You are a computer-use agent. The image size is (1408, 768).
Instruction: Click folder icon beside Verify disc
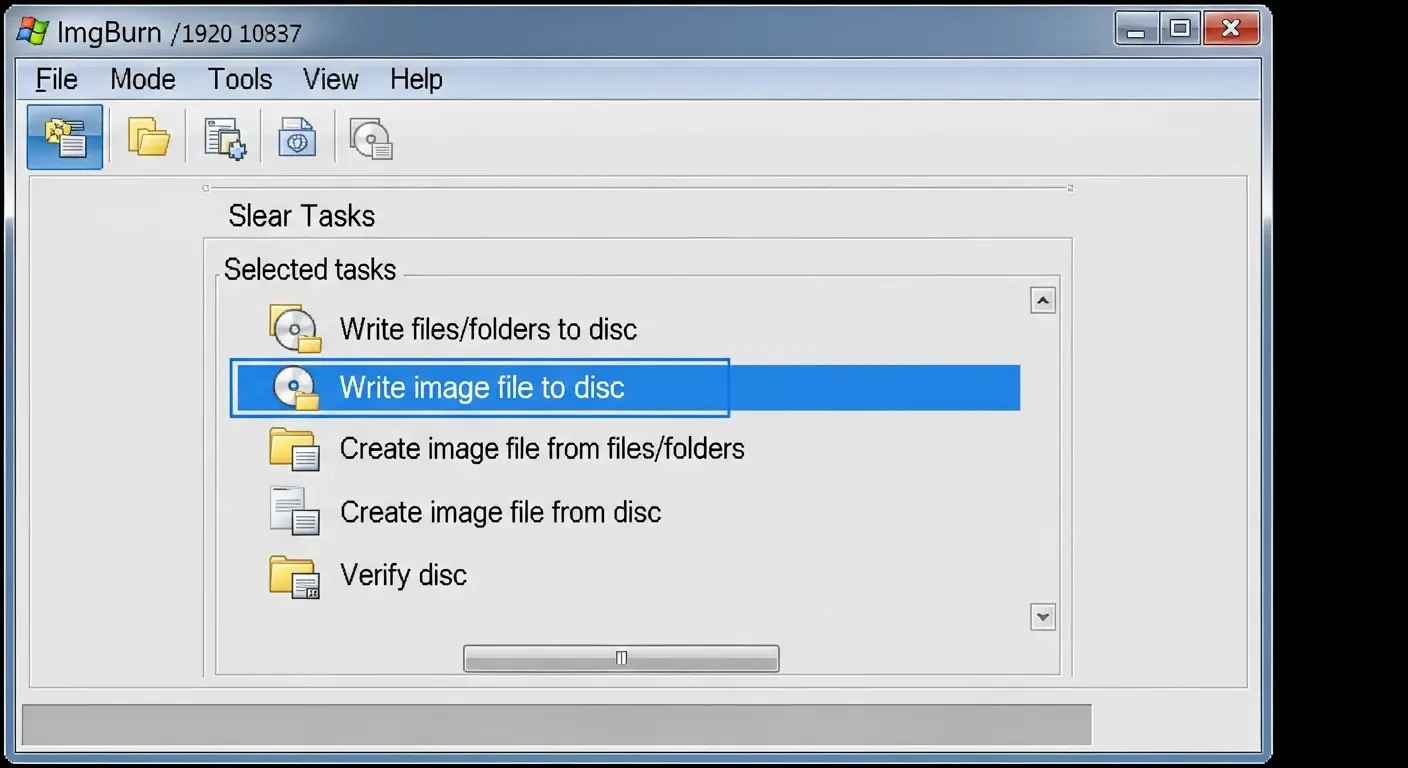(294, 576)
